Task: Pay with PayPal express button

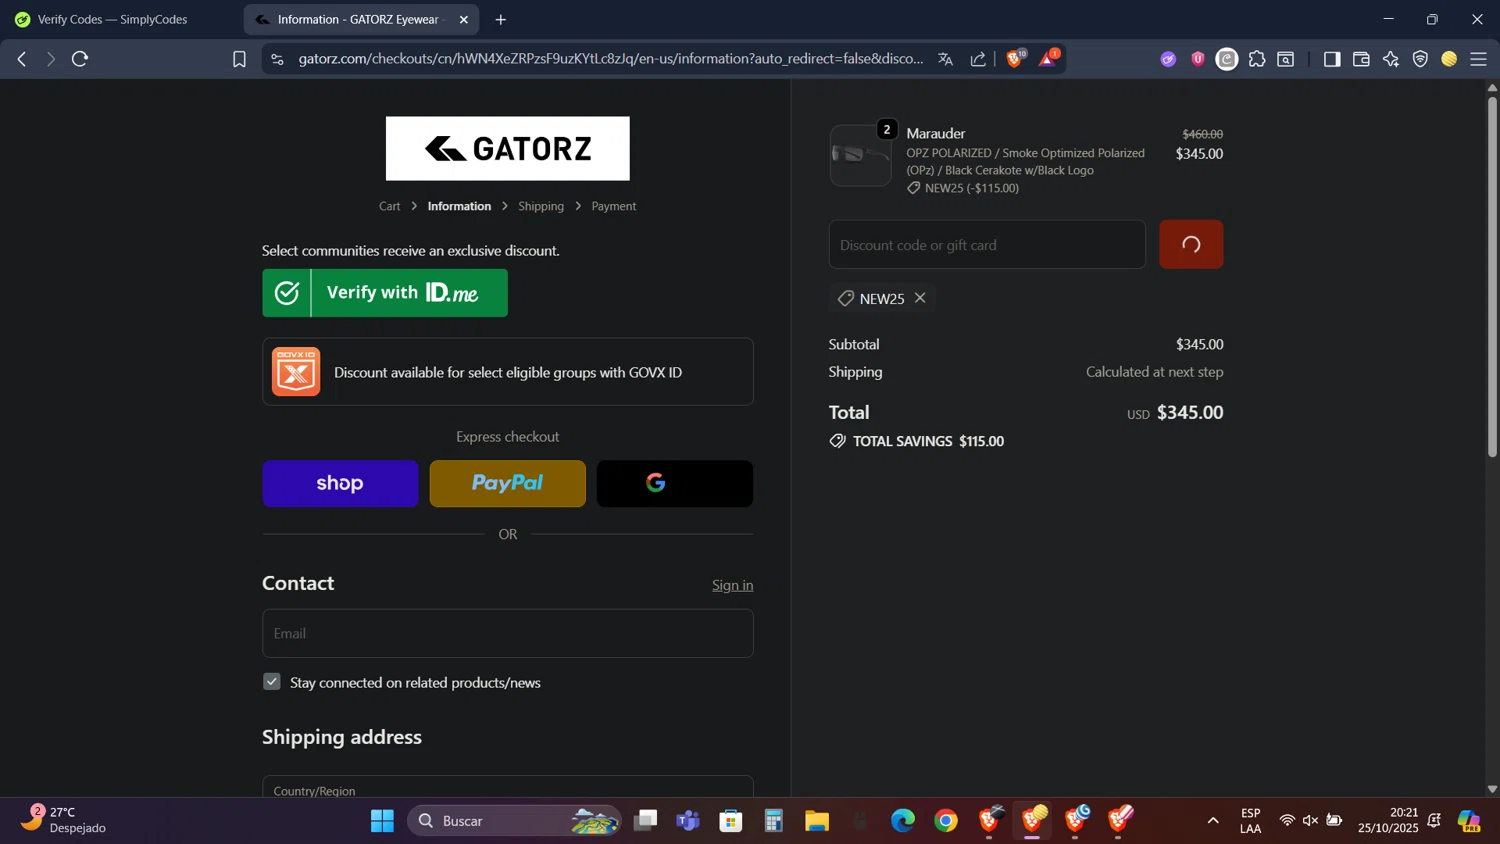Action: 508,484
